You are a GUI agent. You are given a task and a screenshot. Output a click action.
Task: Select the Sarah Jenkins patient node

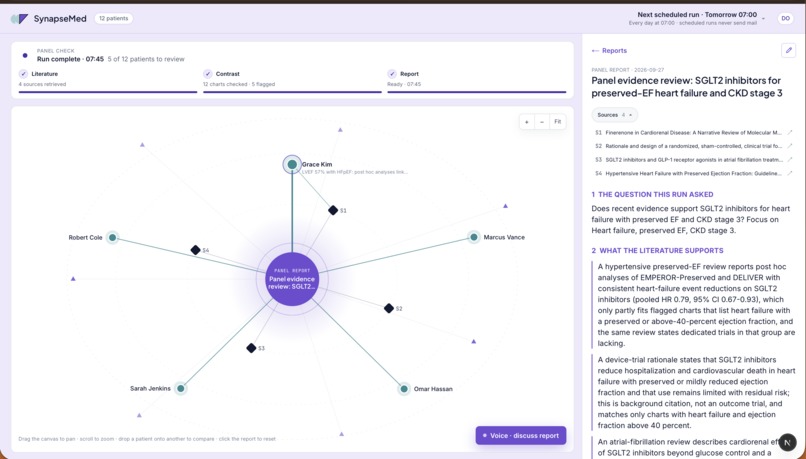[x=180, y=388]
